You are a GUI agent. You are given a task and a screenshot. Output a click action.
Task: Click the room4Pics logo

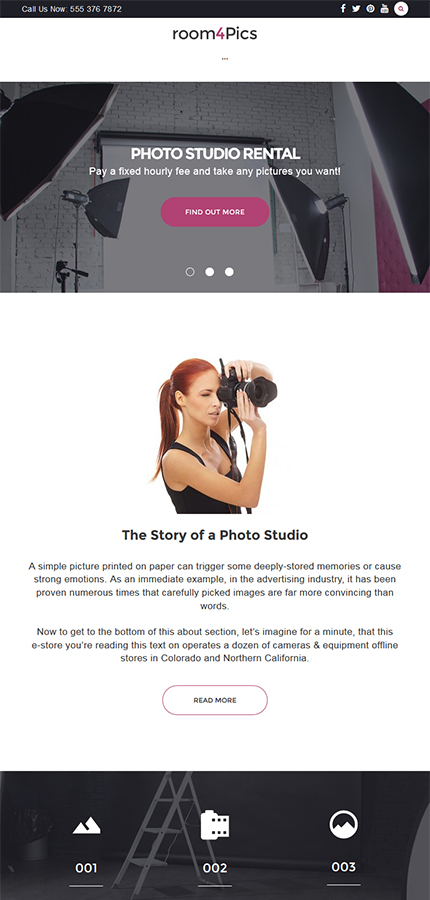pos(215,34)
